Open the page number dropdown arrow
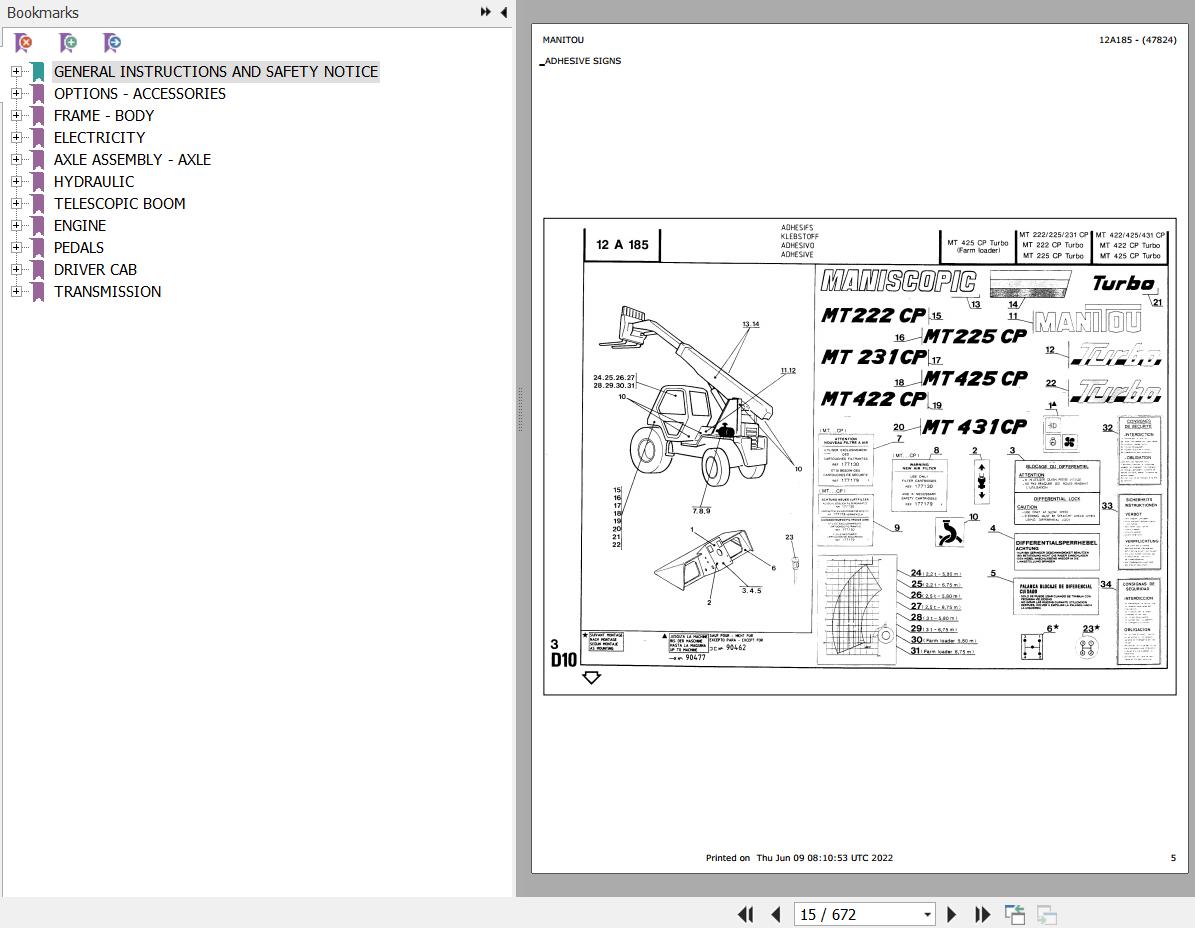 click(x=927, y=914)
